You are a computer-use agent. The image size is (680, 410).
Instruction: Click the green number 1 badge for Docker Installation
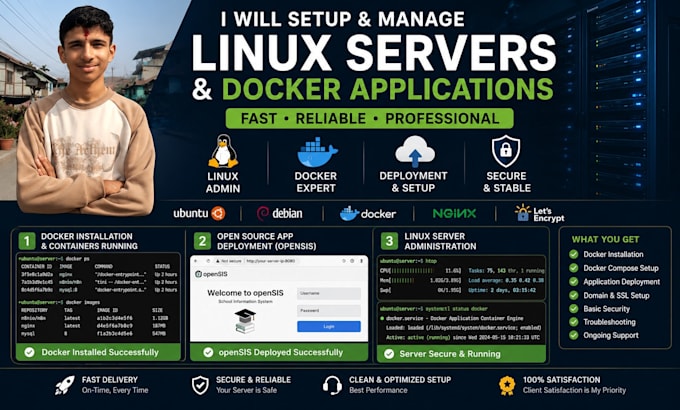click(27, 241)
